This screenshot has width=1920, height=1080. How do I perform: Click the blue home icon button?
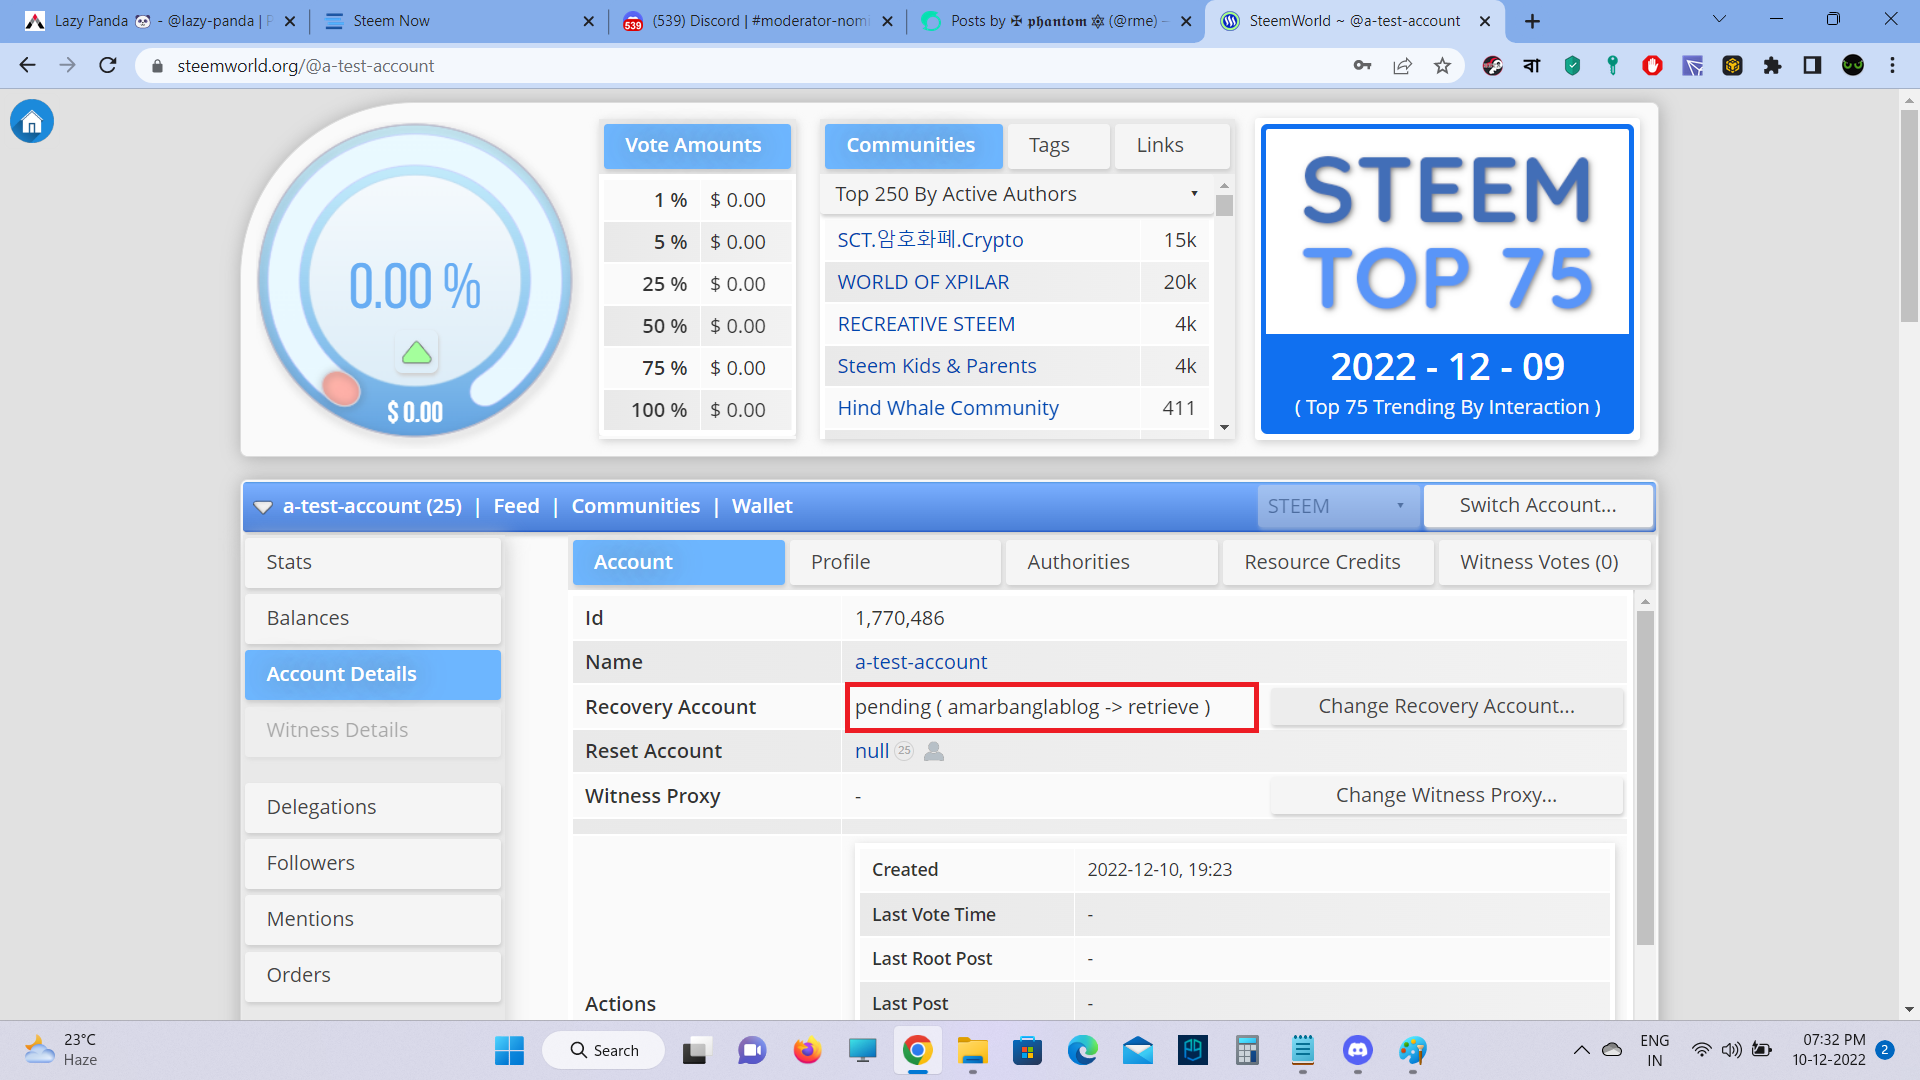32,122
